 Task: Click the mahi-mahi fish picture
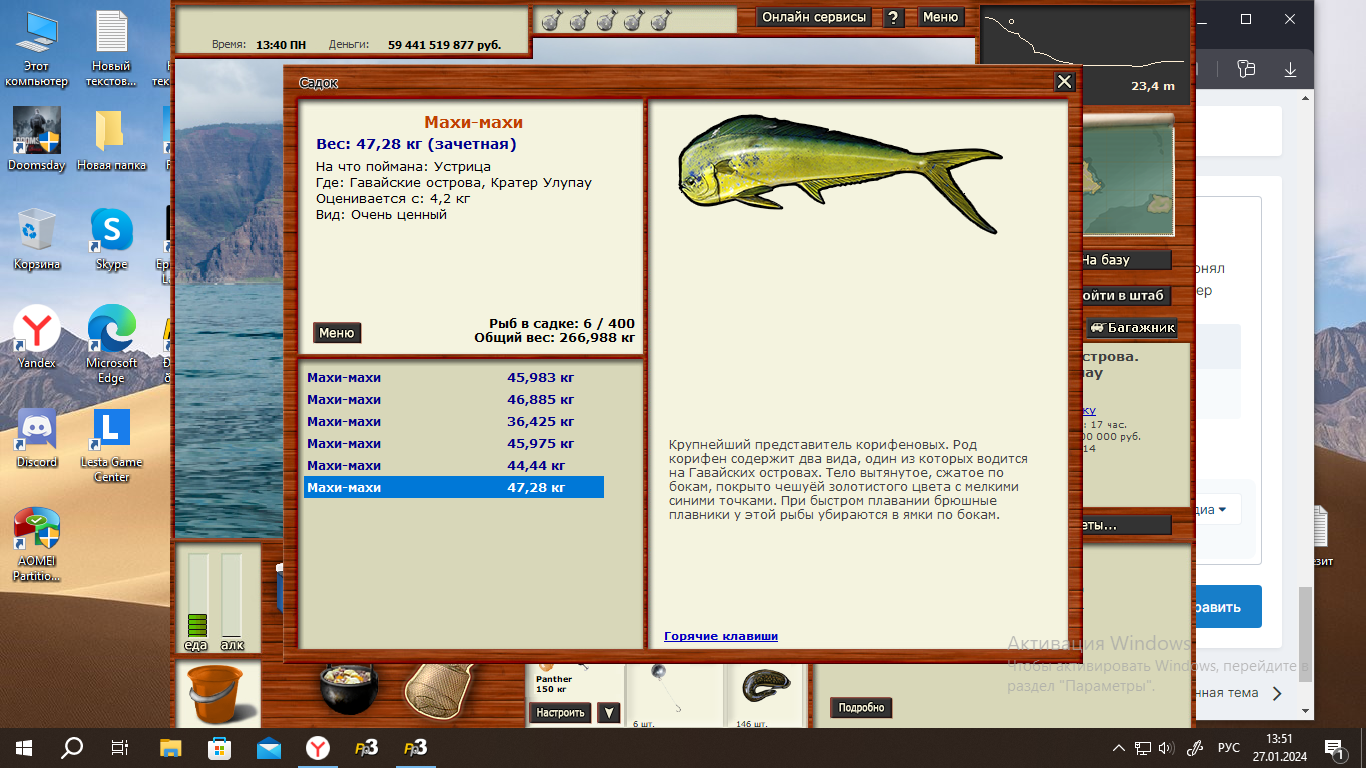838,175
